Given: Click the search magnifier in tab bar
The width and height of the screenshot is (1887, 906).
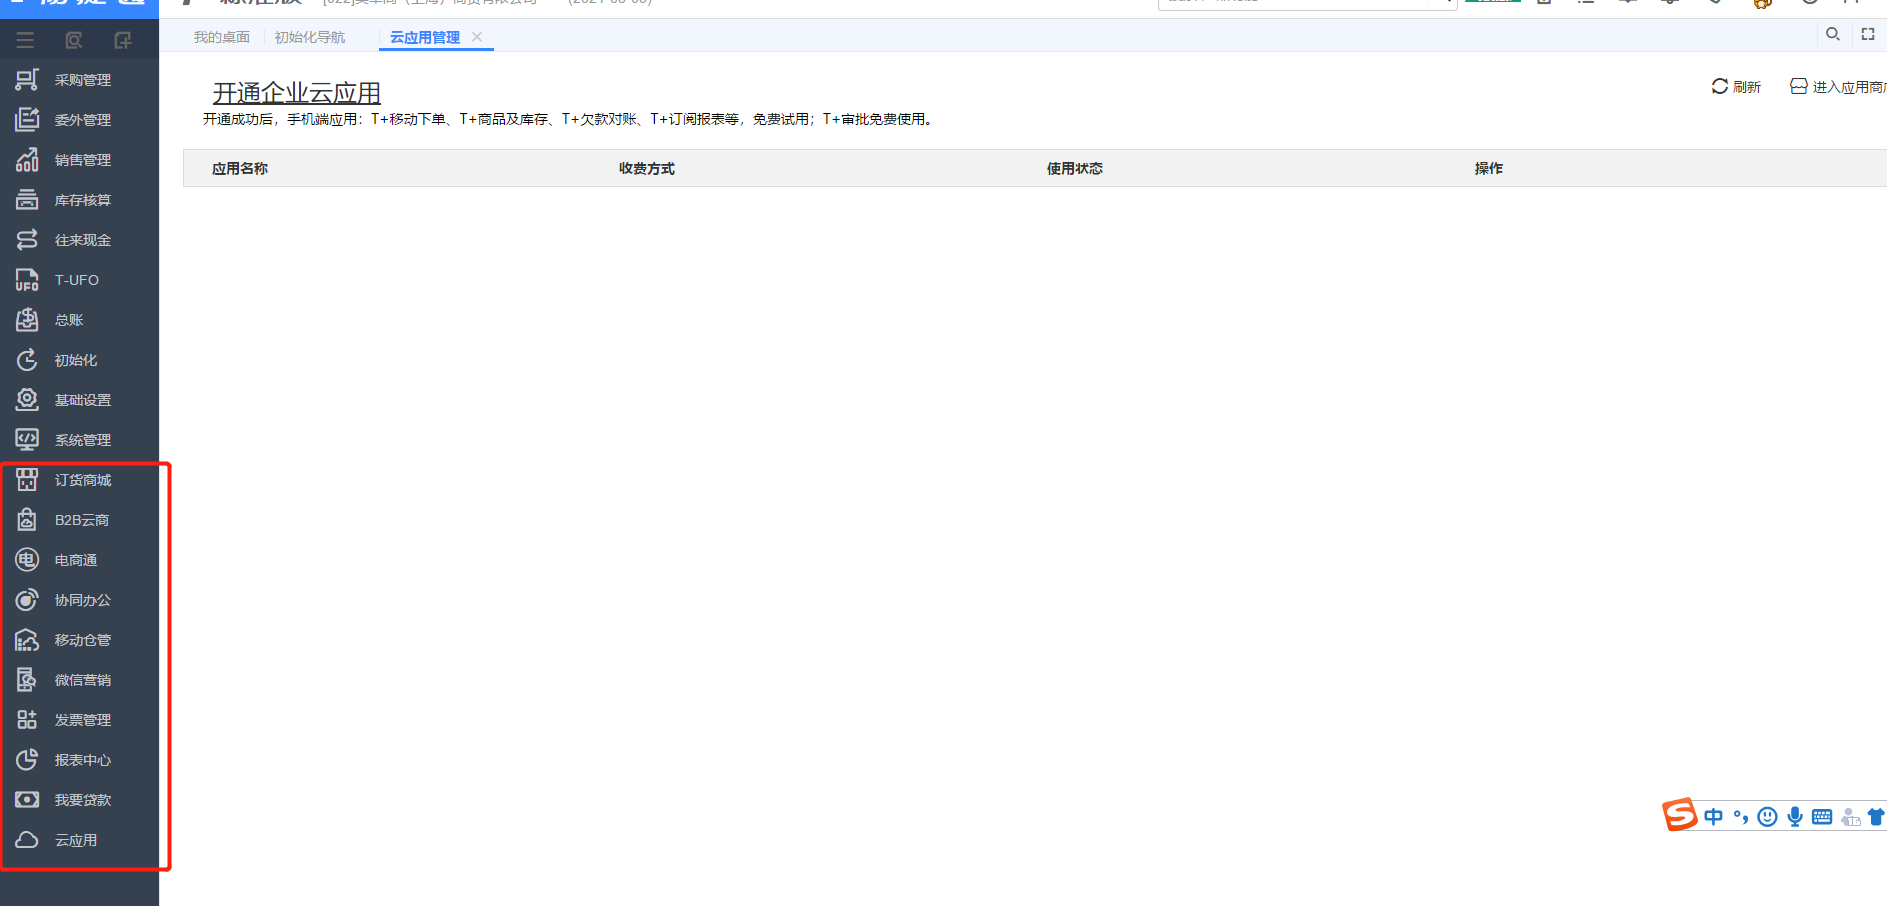Looking at the screenshot, I should [x=1833, y=34].
